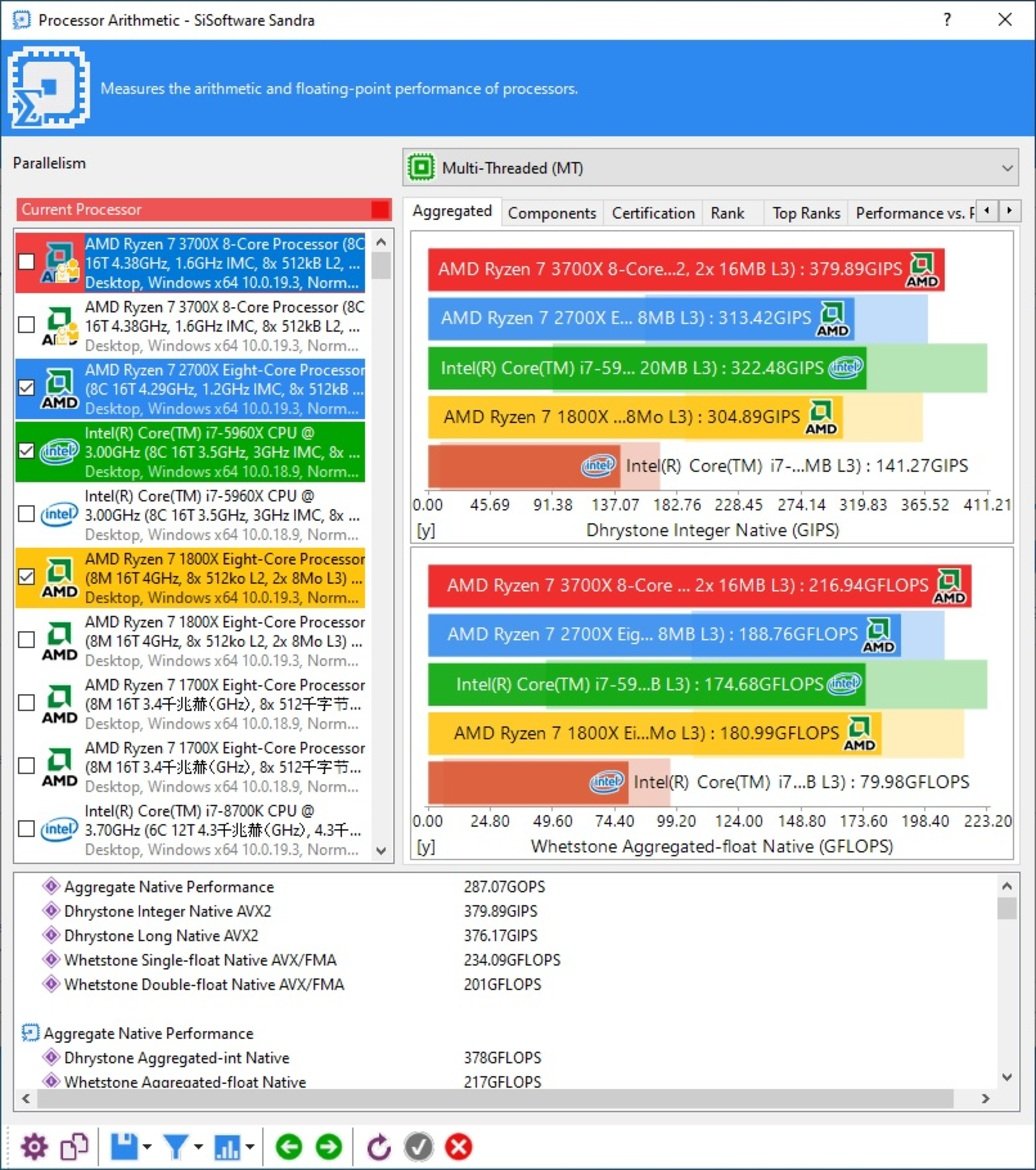The width and height of the screenshot is (1036, 1170).
Task: Click the diamond icon beside Dhrystone Long Native AVX2
Action: pyautogui.click(x=51, y=935)
